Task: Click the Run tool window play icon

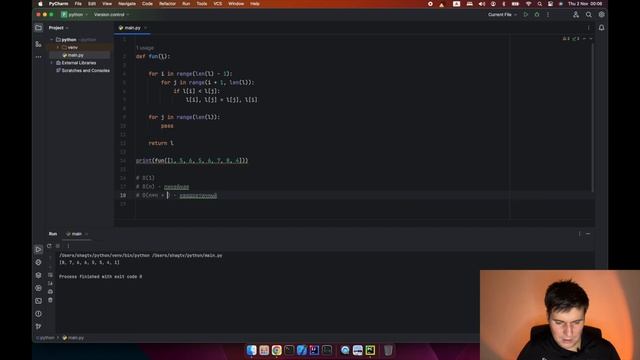Action: coord(38,249)
